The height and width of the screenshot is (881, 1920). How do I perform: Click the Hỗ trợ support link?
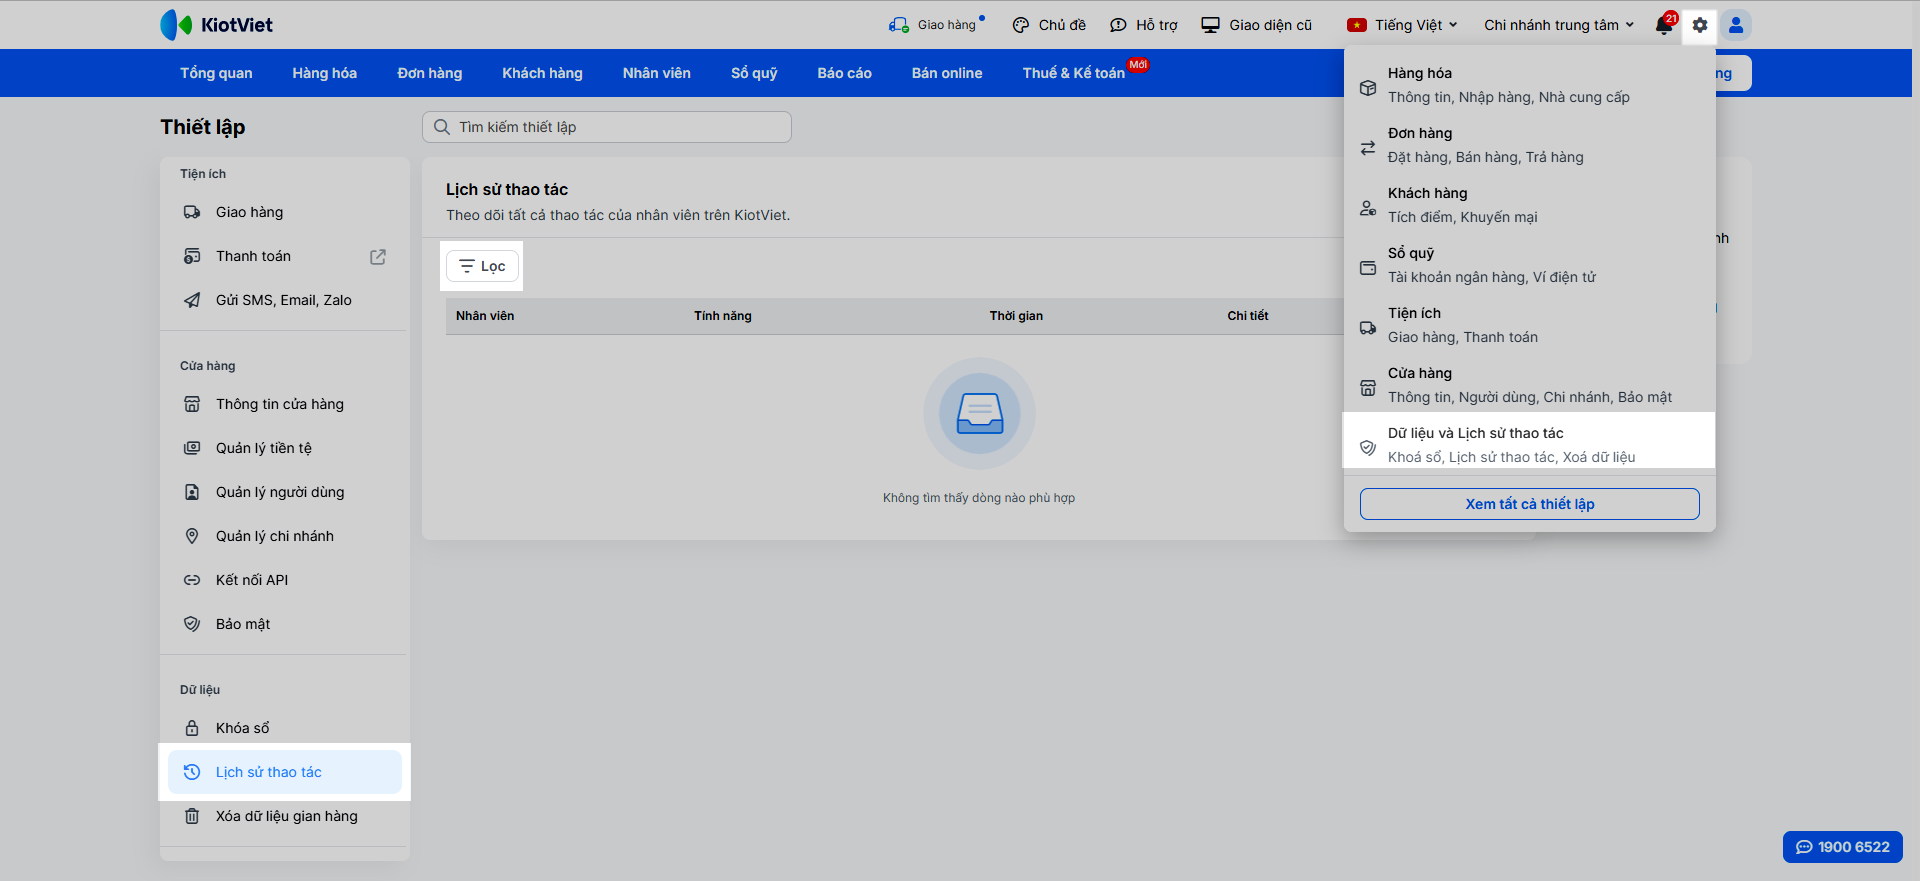pos(1157,25)
